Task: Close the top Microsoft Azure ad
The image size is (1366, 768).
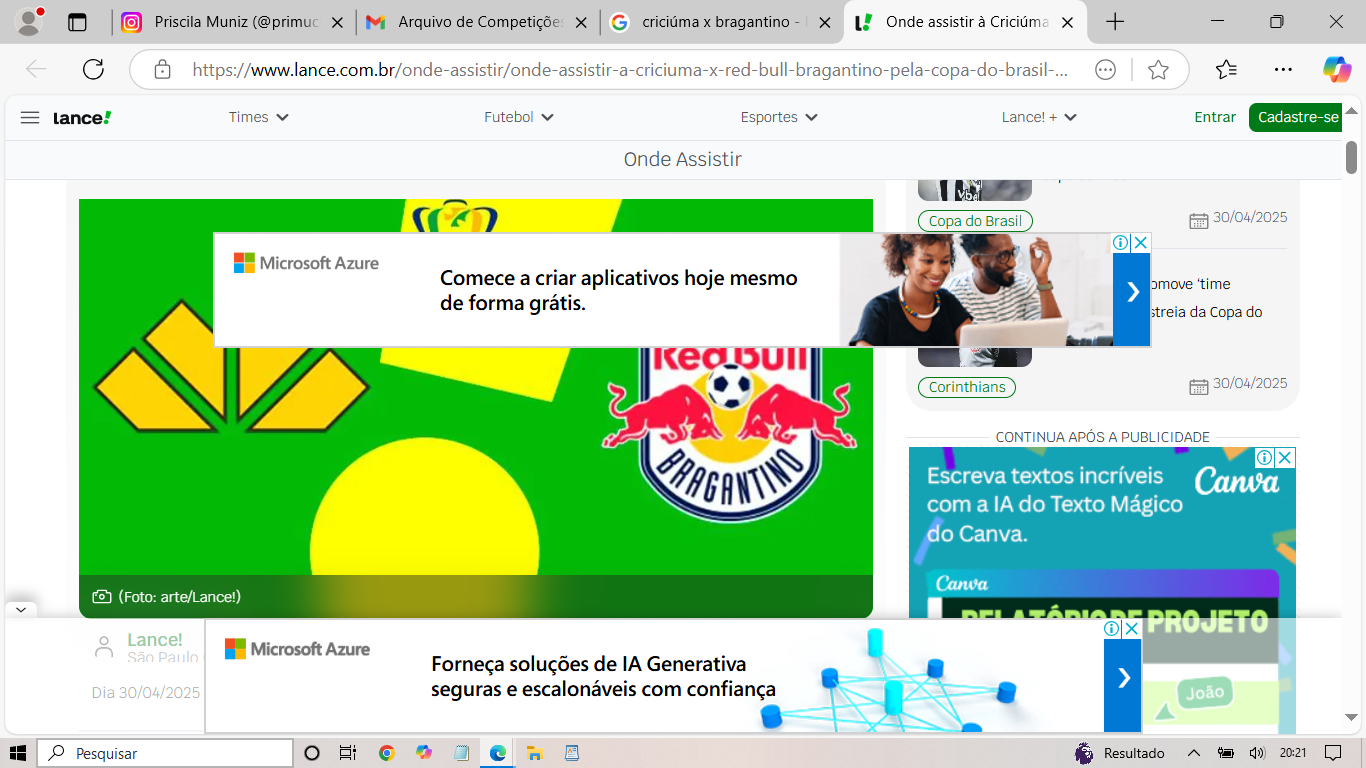Action: pos(1141,243)
